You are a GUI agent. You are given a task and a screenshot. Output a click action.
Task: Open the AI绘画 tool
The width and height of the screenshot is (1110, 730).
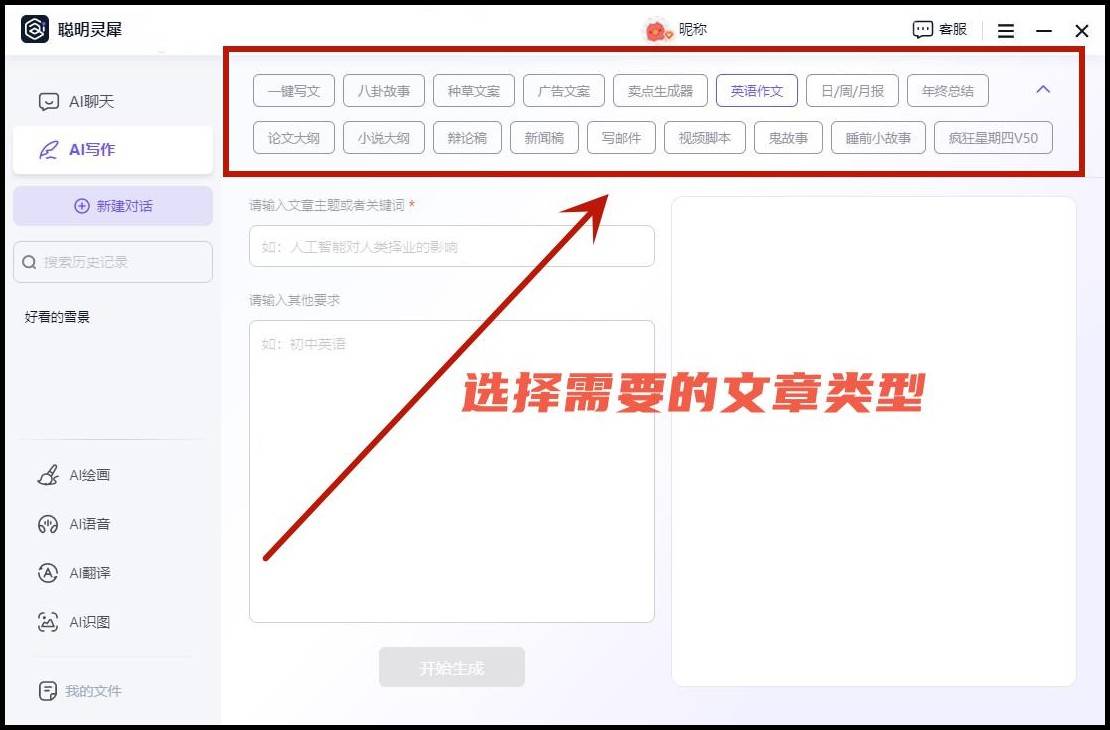[74, 475]
